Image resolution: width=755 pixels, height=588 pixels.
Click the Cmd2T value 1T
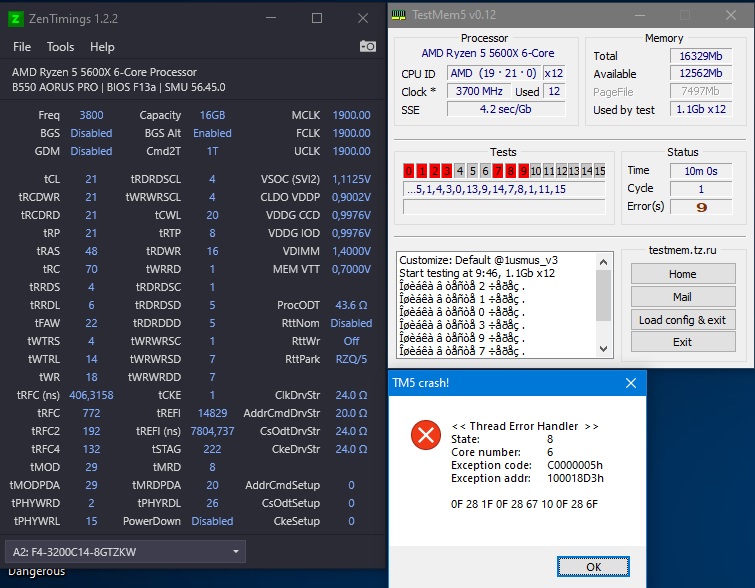pyautogui.click(x=212, y=151)
